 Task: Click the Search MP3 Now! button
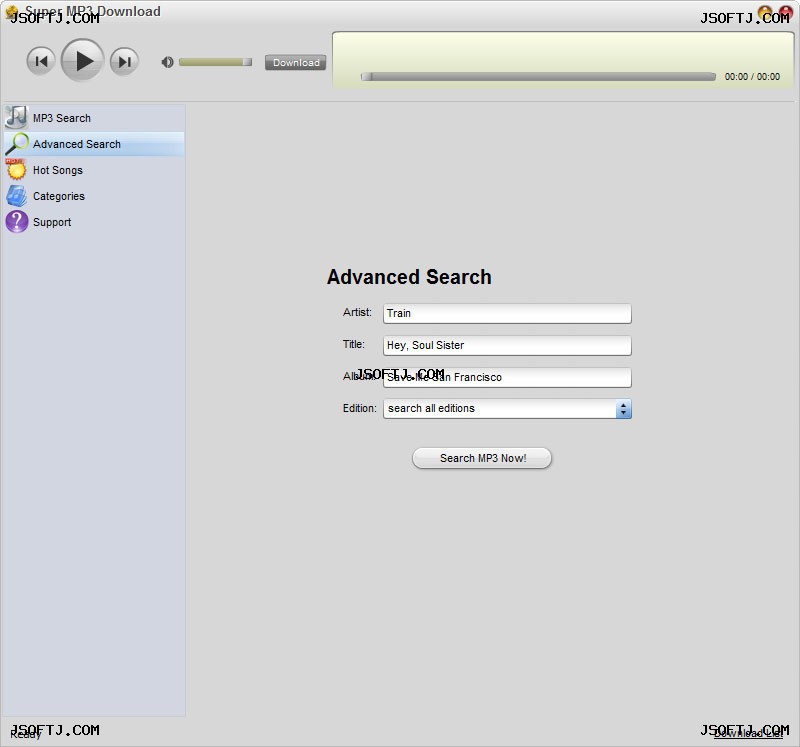point(482,458)
